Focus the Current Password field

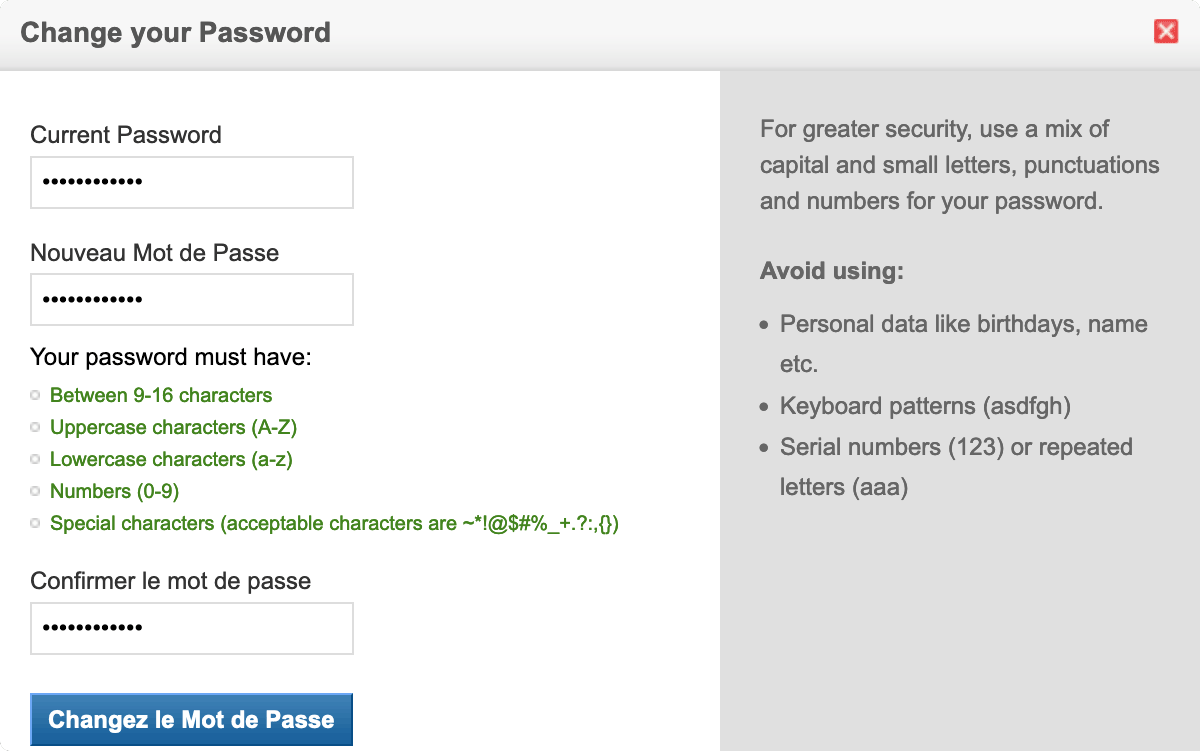tap(192, 182)
